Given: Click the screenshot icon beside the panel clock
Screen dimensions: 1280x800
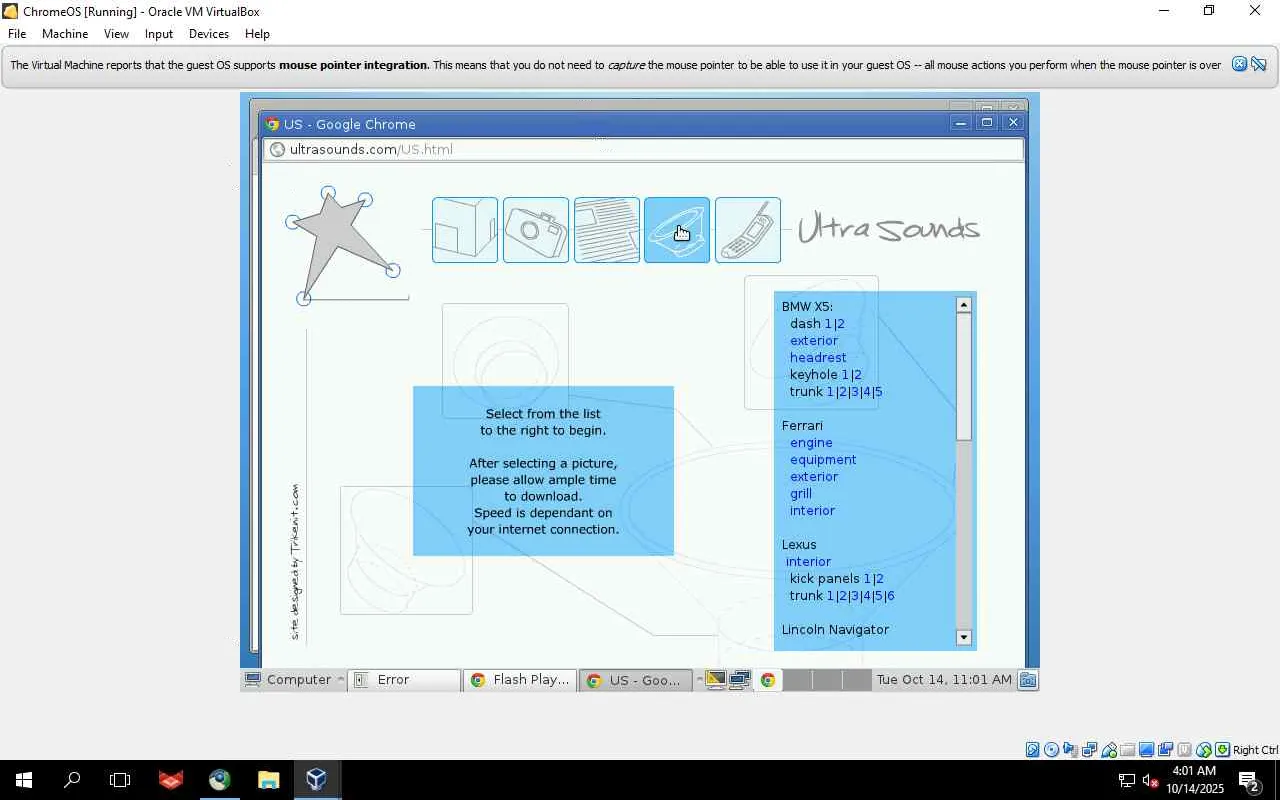Looking at the screenshot, I should point(1027,680).
